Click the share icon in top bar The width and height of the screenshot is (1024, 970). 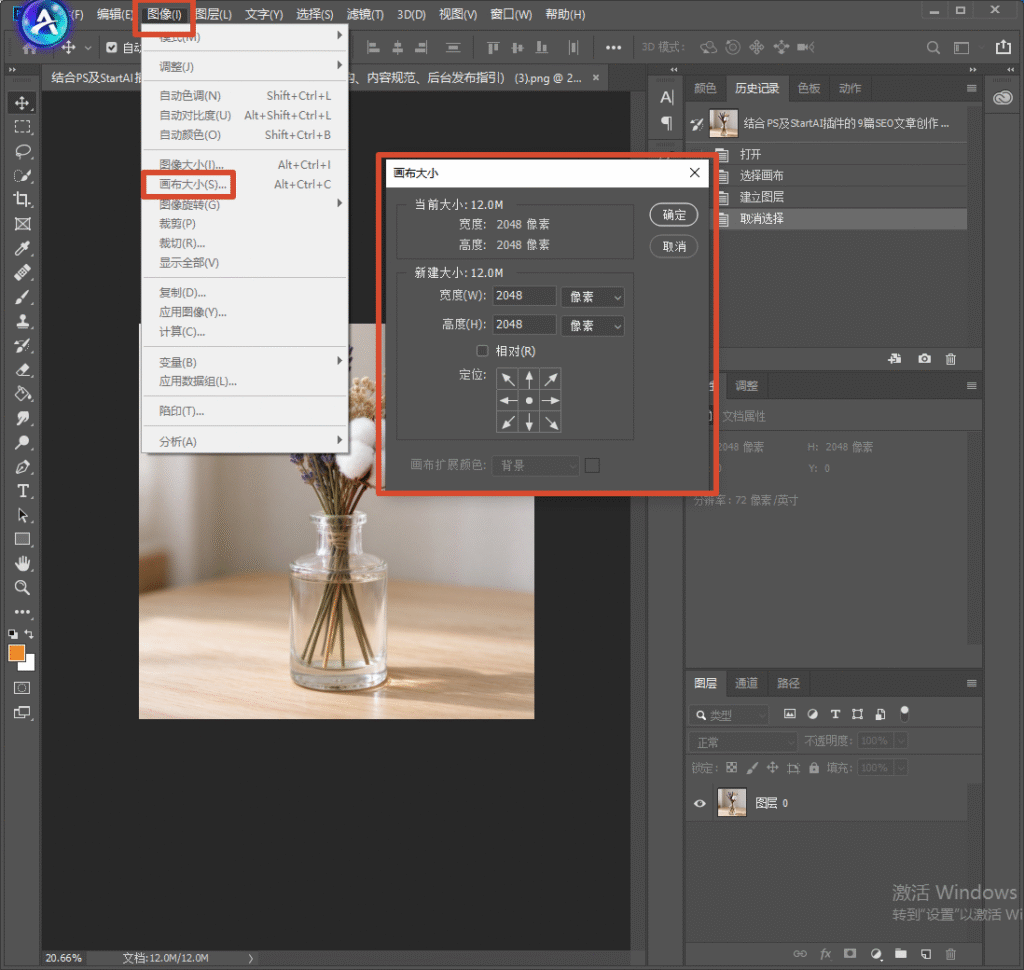pyautogui.click(x=1003, y=47)
